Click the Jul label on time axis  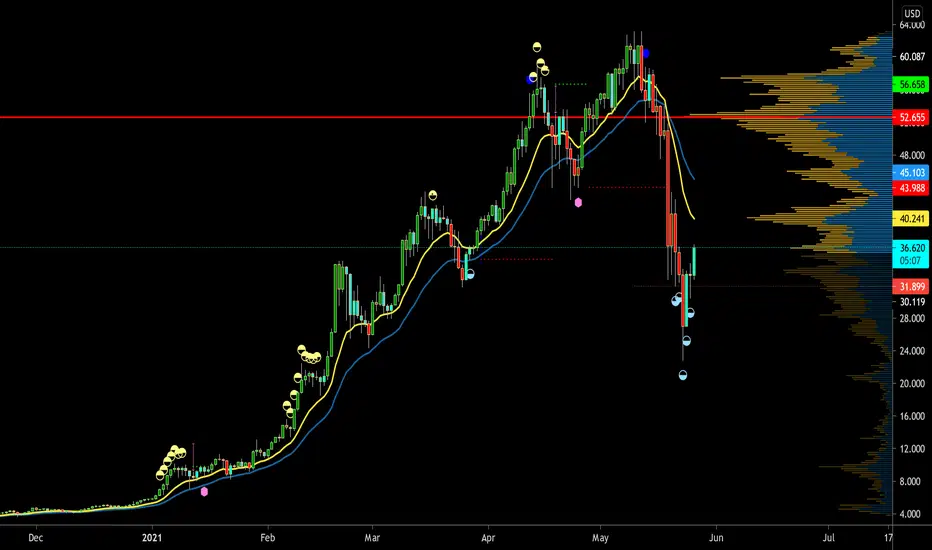(829, 538)
